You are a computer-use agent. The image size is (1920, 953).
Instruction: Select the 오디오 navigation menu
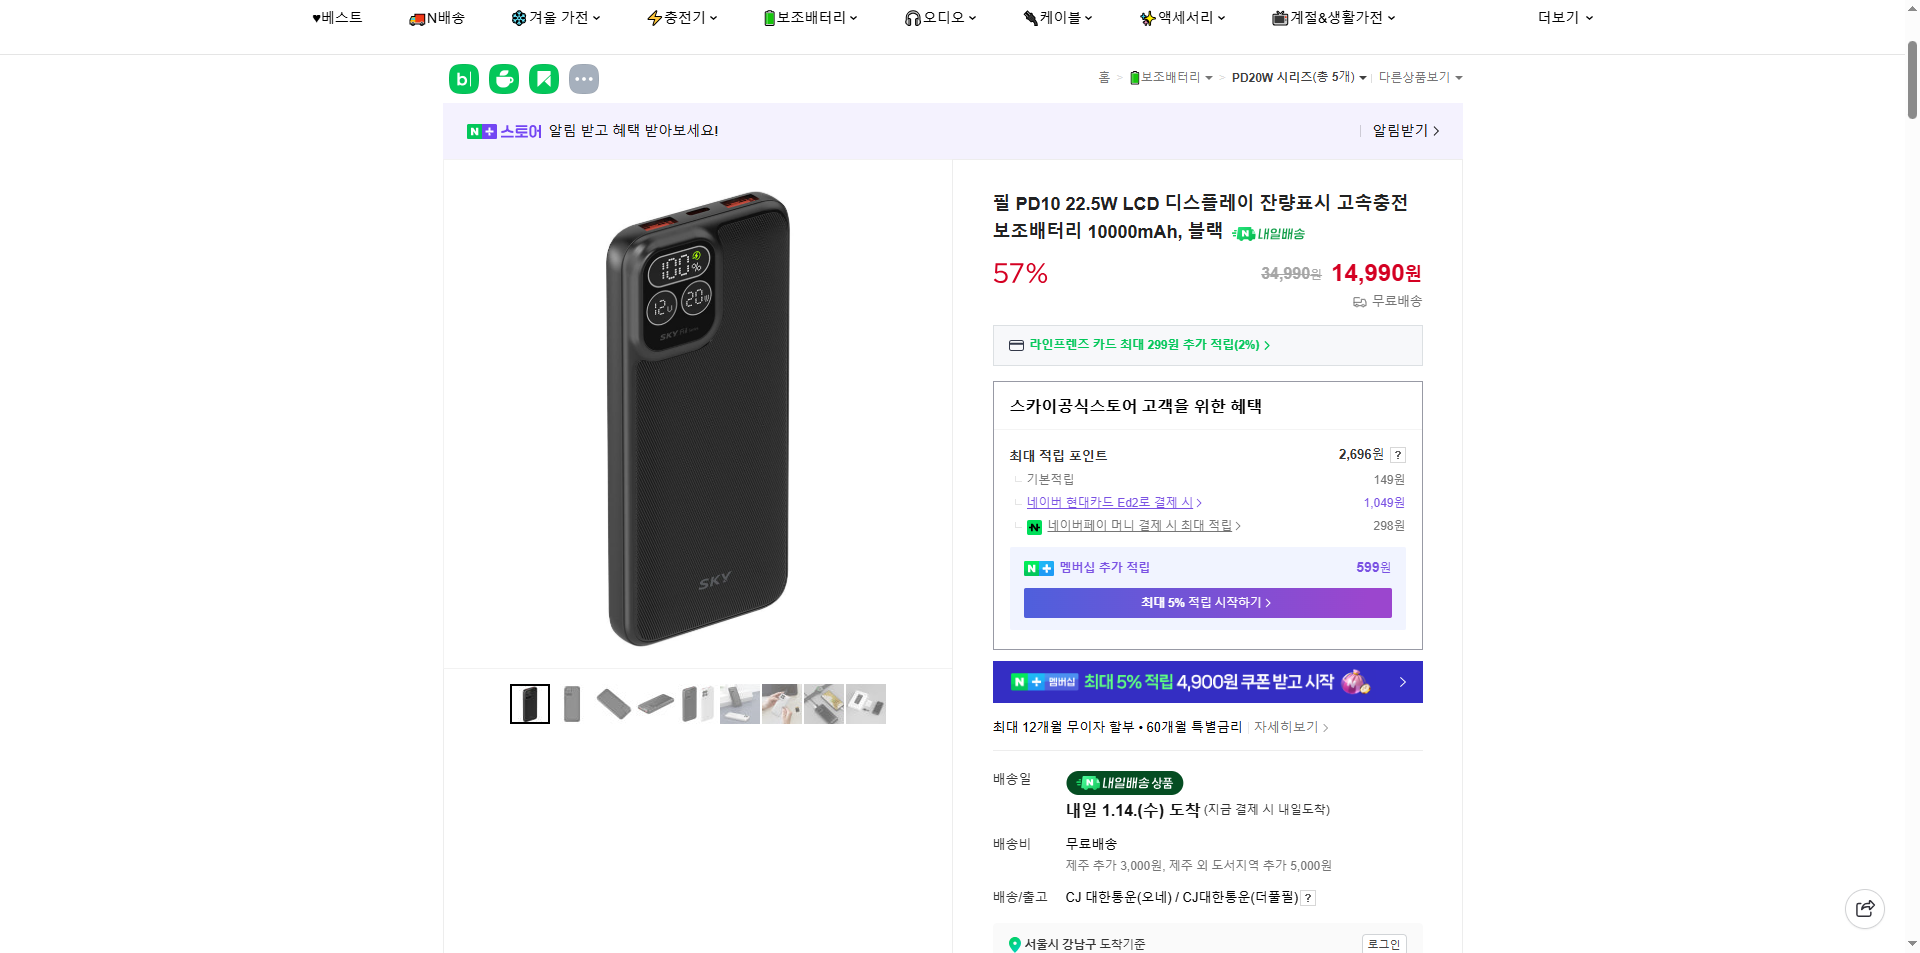(940, 17)
